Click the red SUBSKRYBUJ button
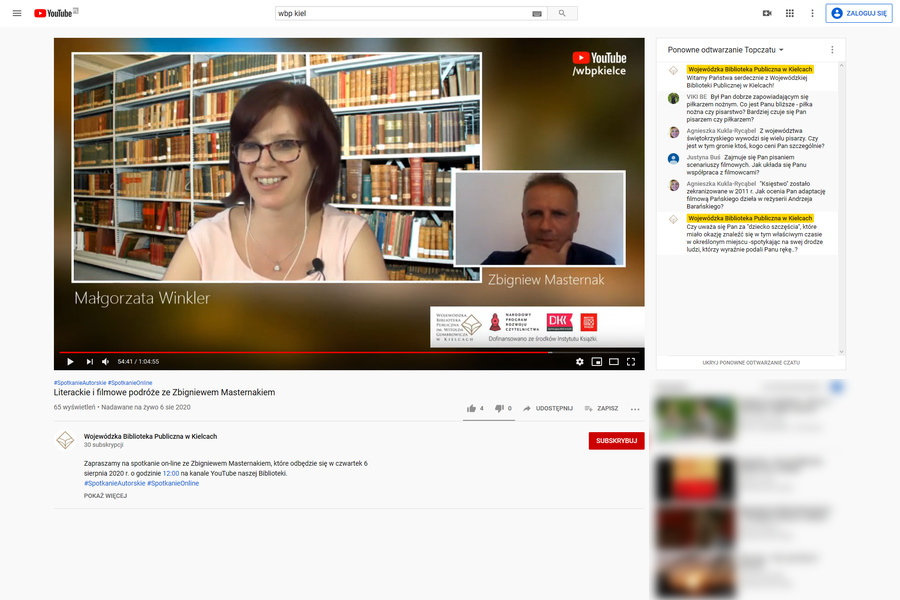The image size is (900, 600). (616, 440)
